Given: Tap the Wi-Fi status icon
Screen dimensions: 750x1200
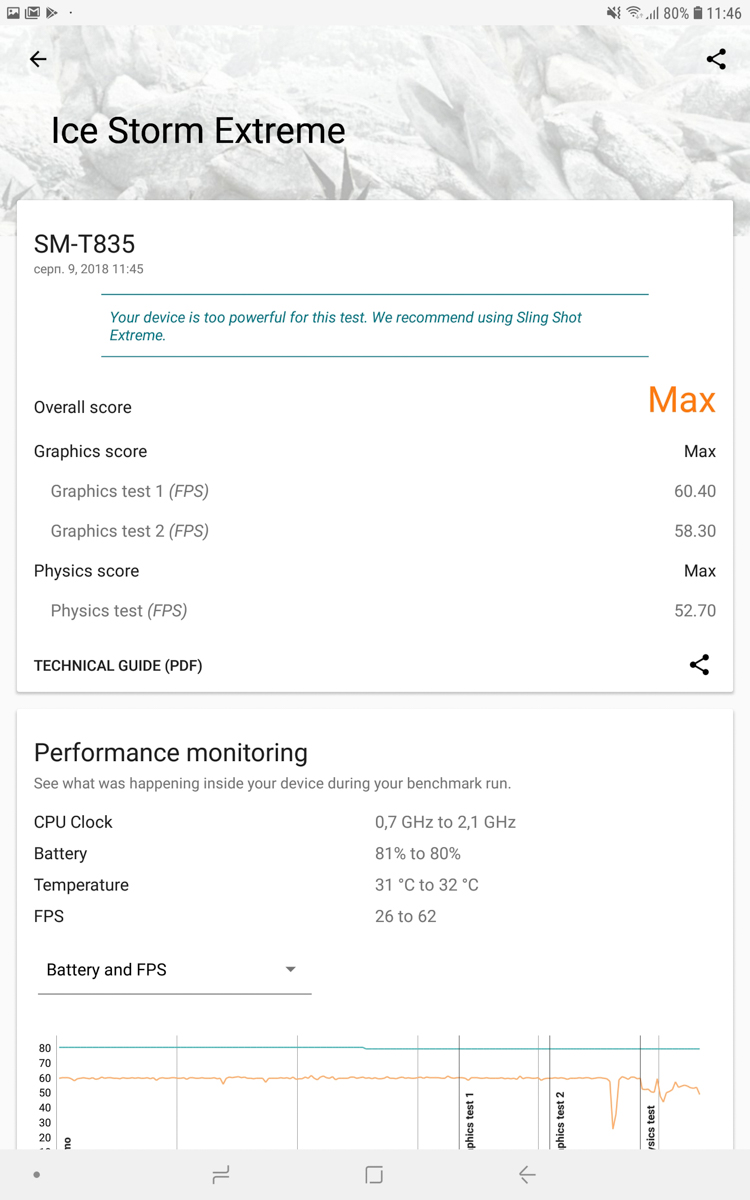Looking at the screenshot, I should pyautogui.click(x=634, y=13).
